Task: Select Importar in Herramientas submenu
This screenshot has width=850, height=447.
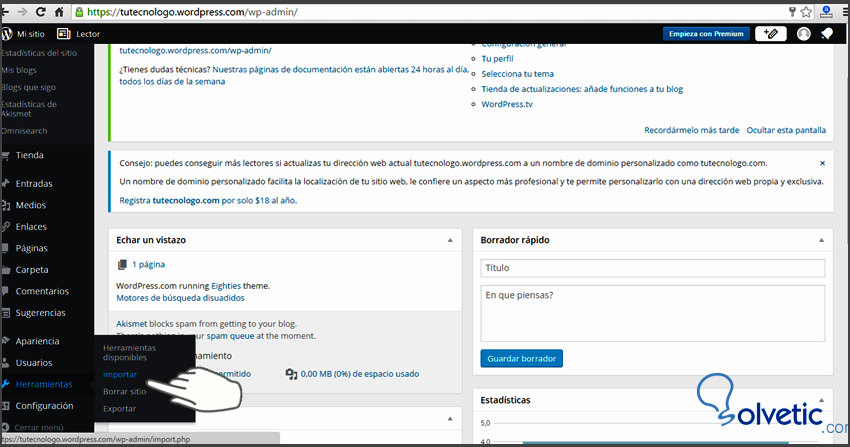Action: (120, 374)
